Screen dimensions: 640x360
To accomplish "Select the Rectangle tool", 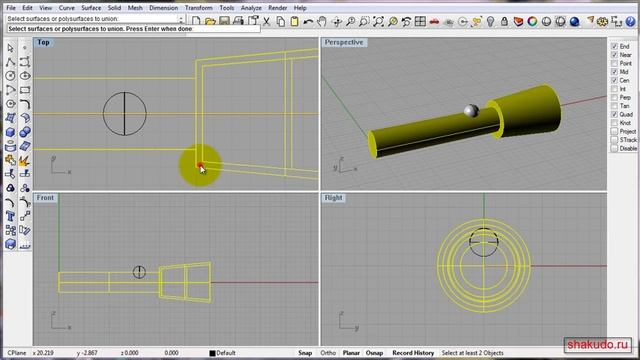I will tap(25, 90).
